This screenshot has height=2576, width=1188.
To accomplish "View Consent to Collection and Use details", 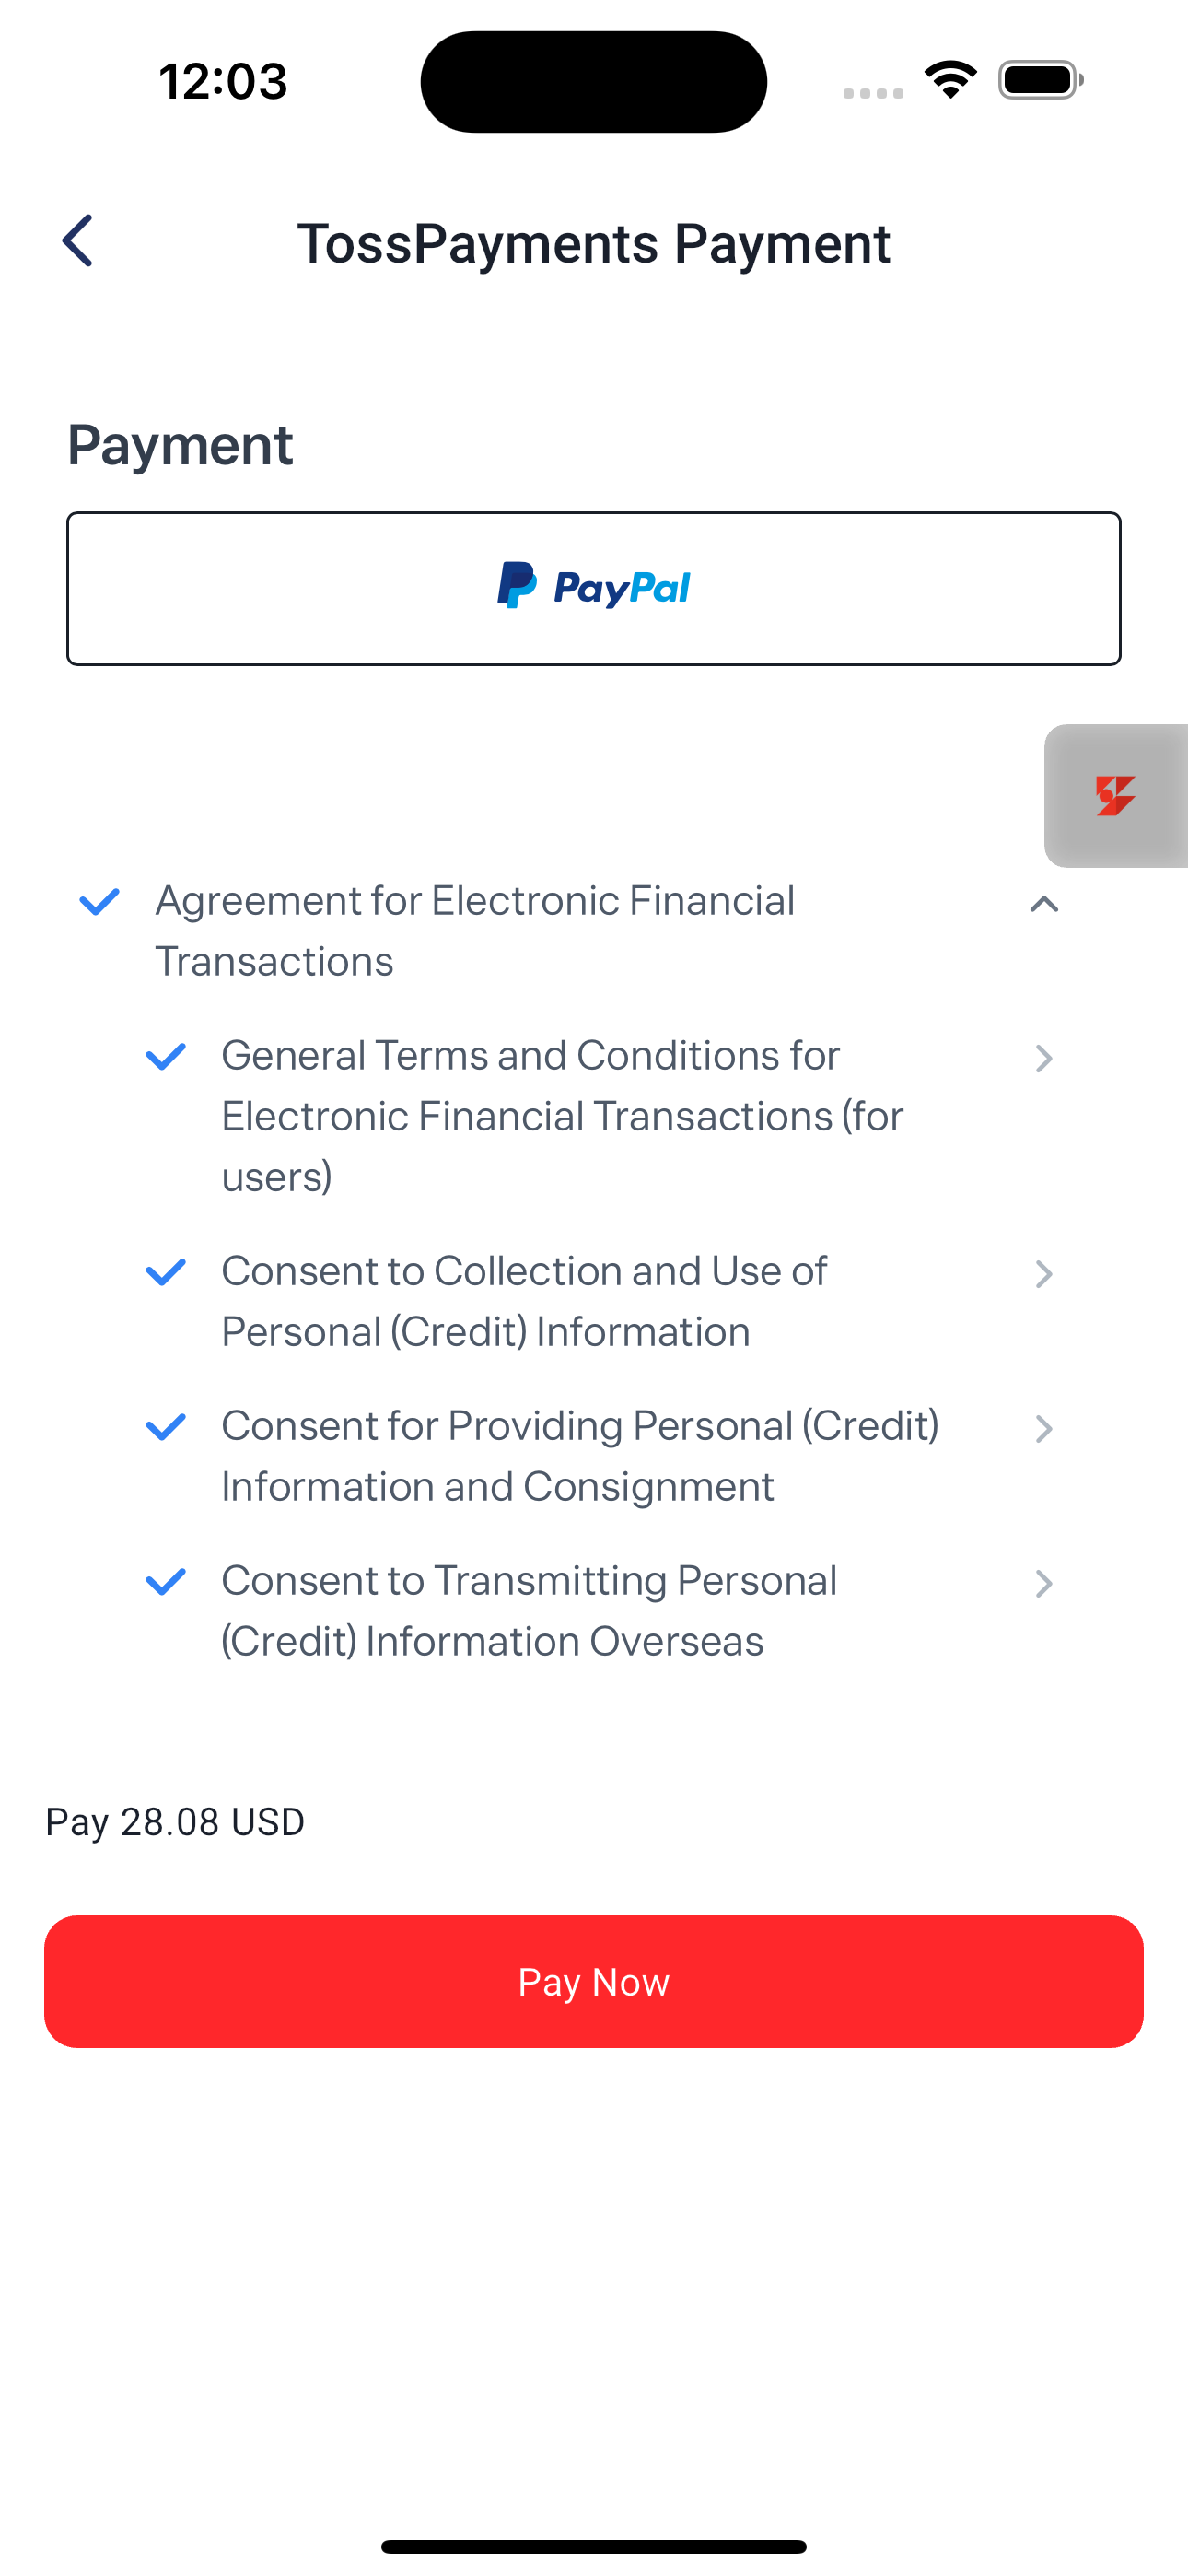I will click(x=1043, y=1274).
